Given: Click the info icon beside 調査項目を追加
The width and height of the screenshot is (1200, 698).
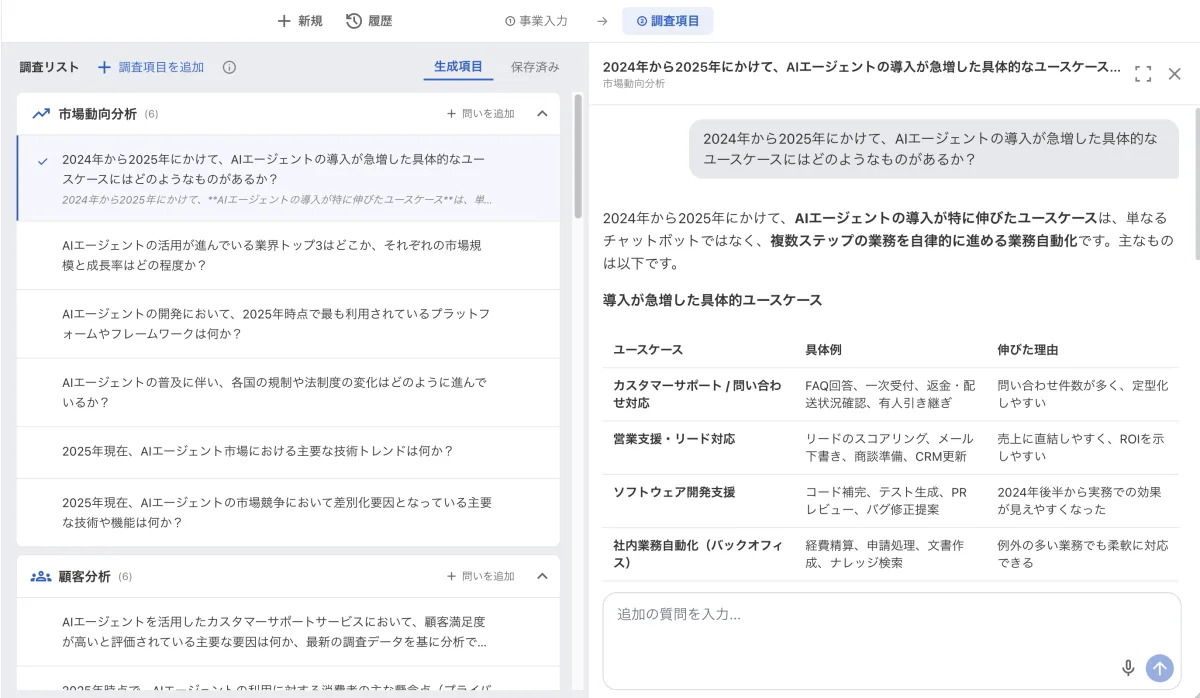Looking at the screenshot, I should tap(229, 67).
